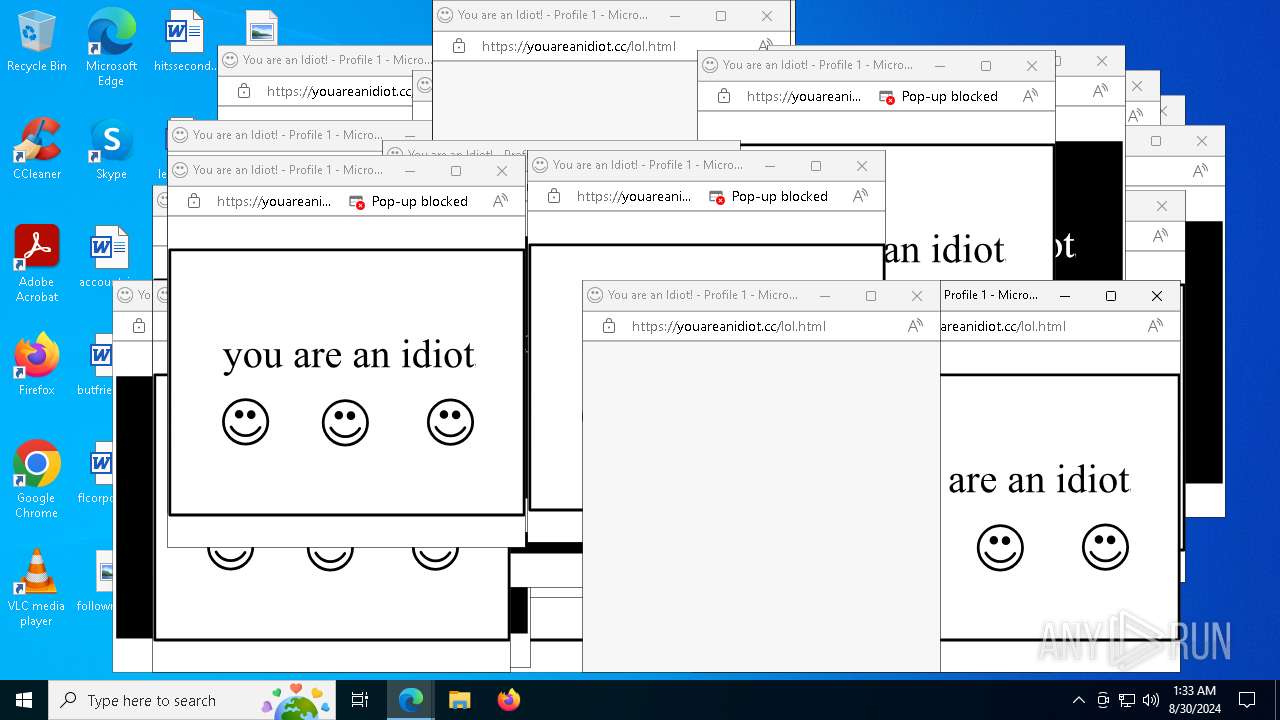This screenshot has width=1280, height=720.
Task: Focus the areanidiot.cc/lol.html address in active window
Action: pos(1003,326)
